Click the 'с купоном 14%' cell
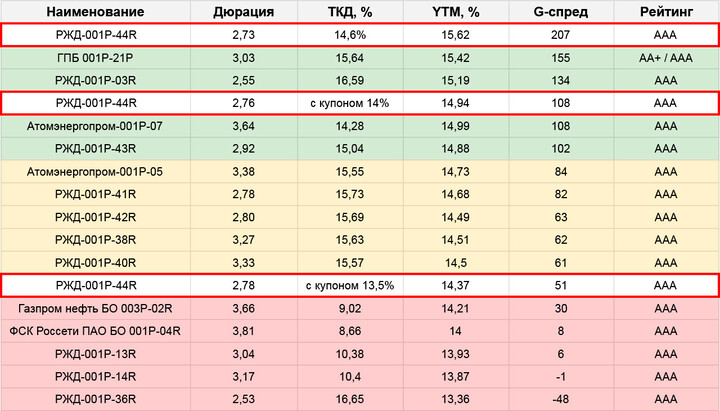Screen dimensions: 720x411 (350, 103)
